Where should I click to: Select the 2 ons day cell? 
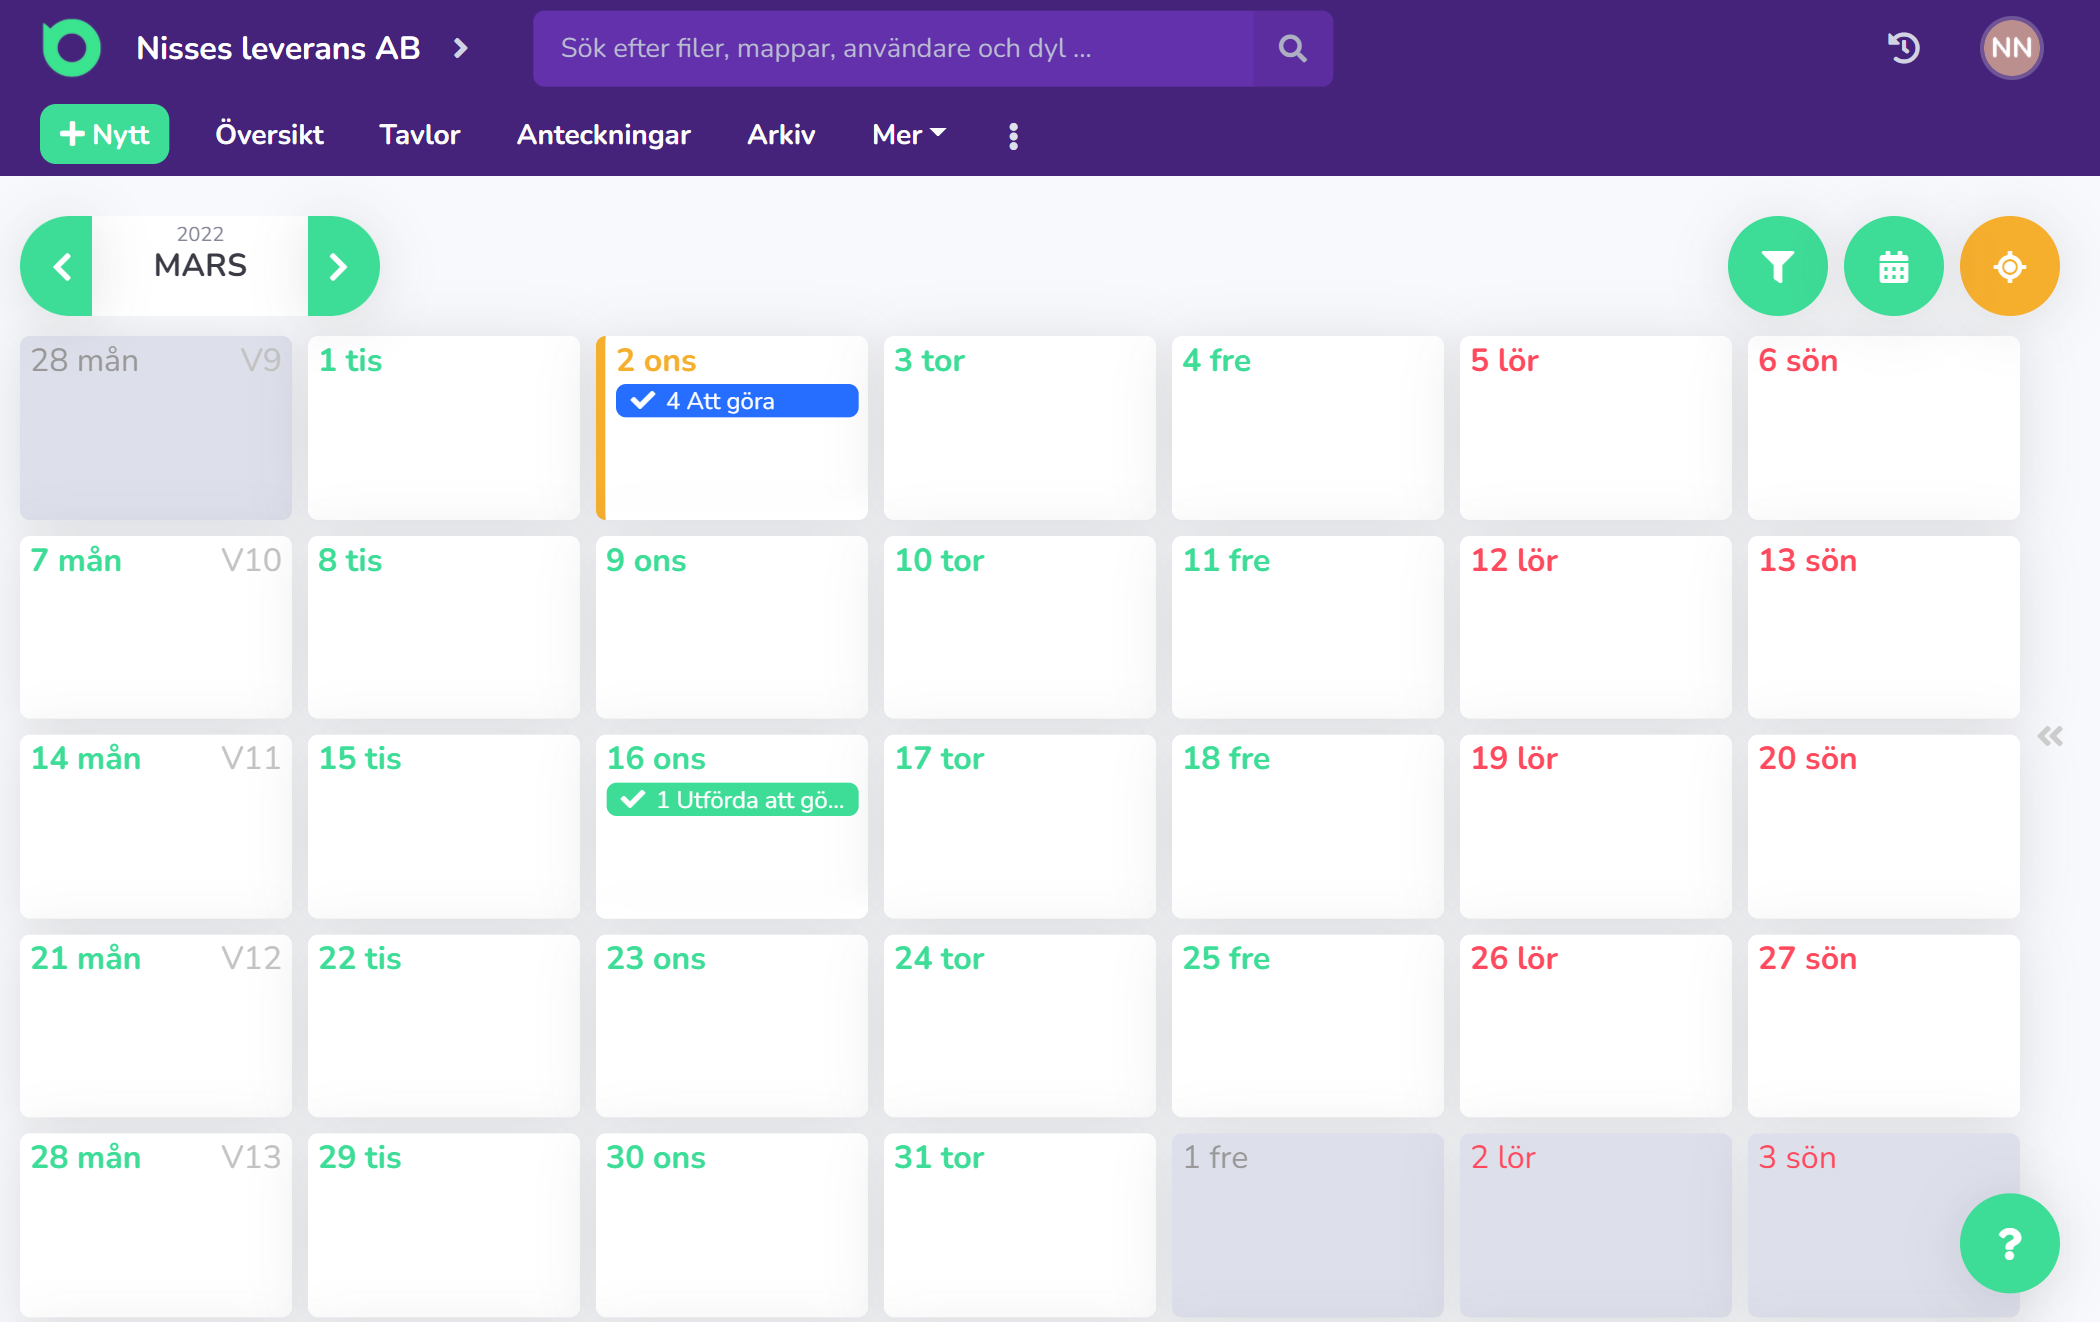tap(732, 428)
